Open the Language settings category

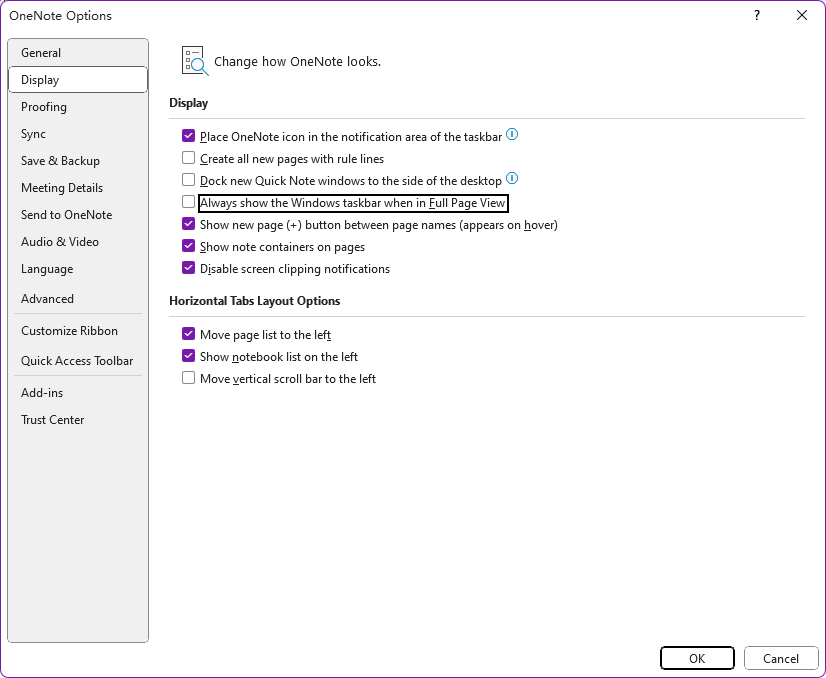pos(78,269)
